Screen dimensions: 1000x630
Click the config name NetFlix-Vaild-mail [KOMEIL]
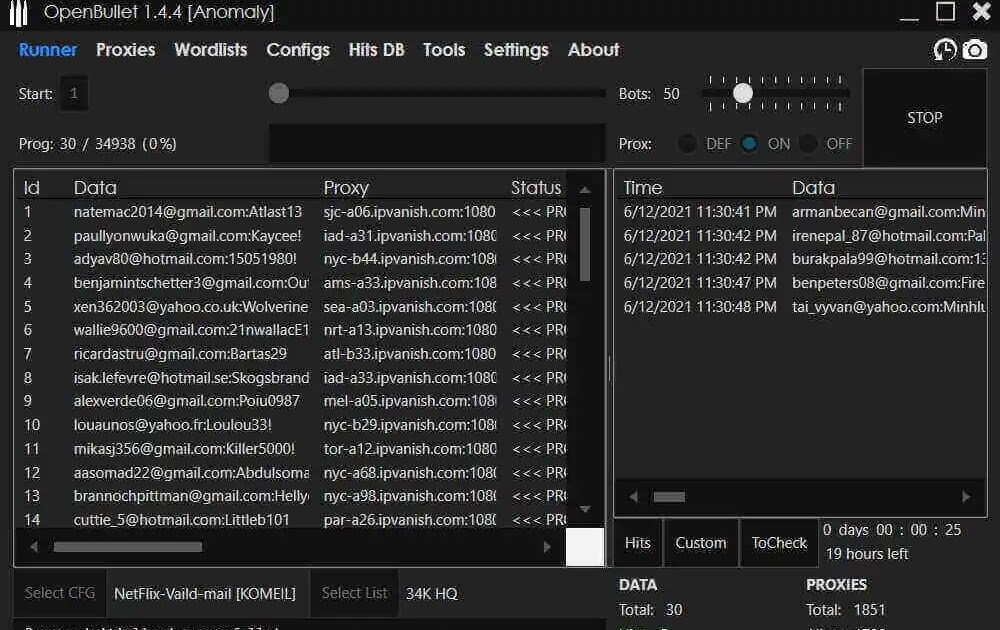tap(205, 594)
